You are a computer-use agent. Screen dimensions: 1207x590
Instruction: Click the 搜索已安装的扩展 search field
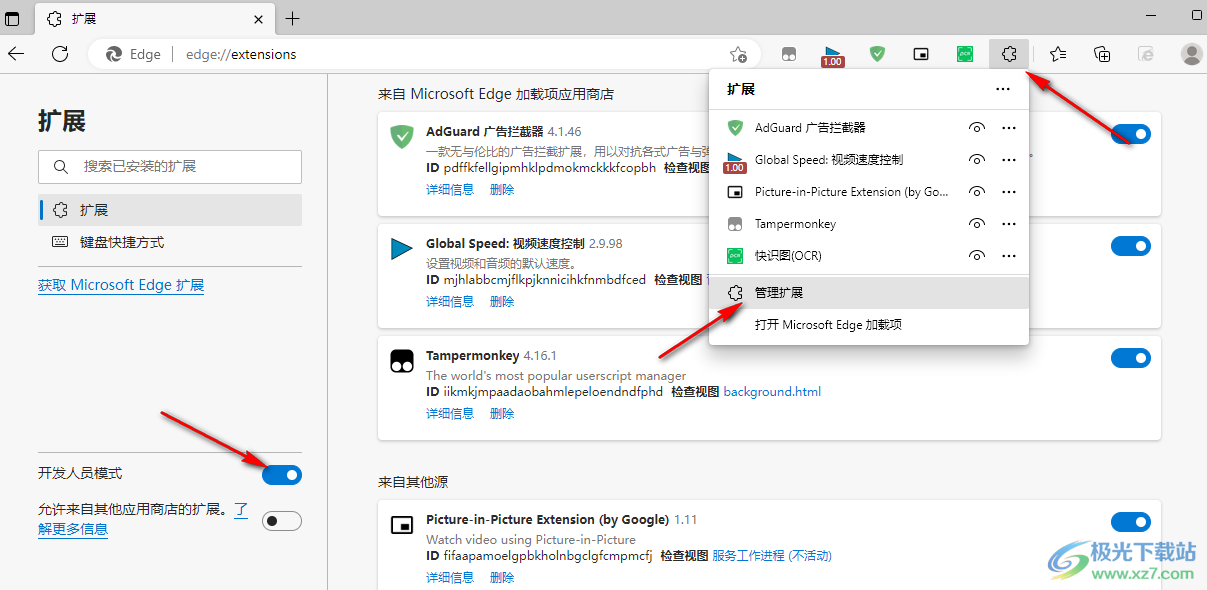(170, 167)
